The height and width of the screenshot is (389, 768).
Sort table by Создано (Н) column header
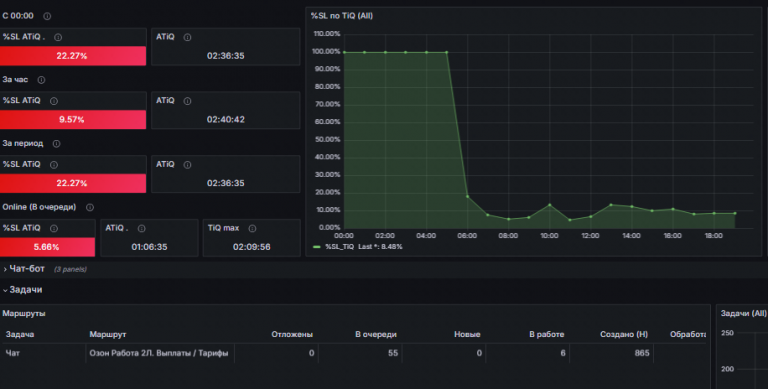coord(624,334)
